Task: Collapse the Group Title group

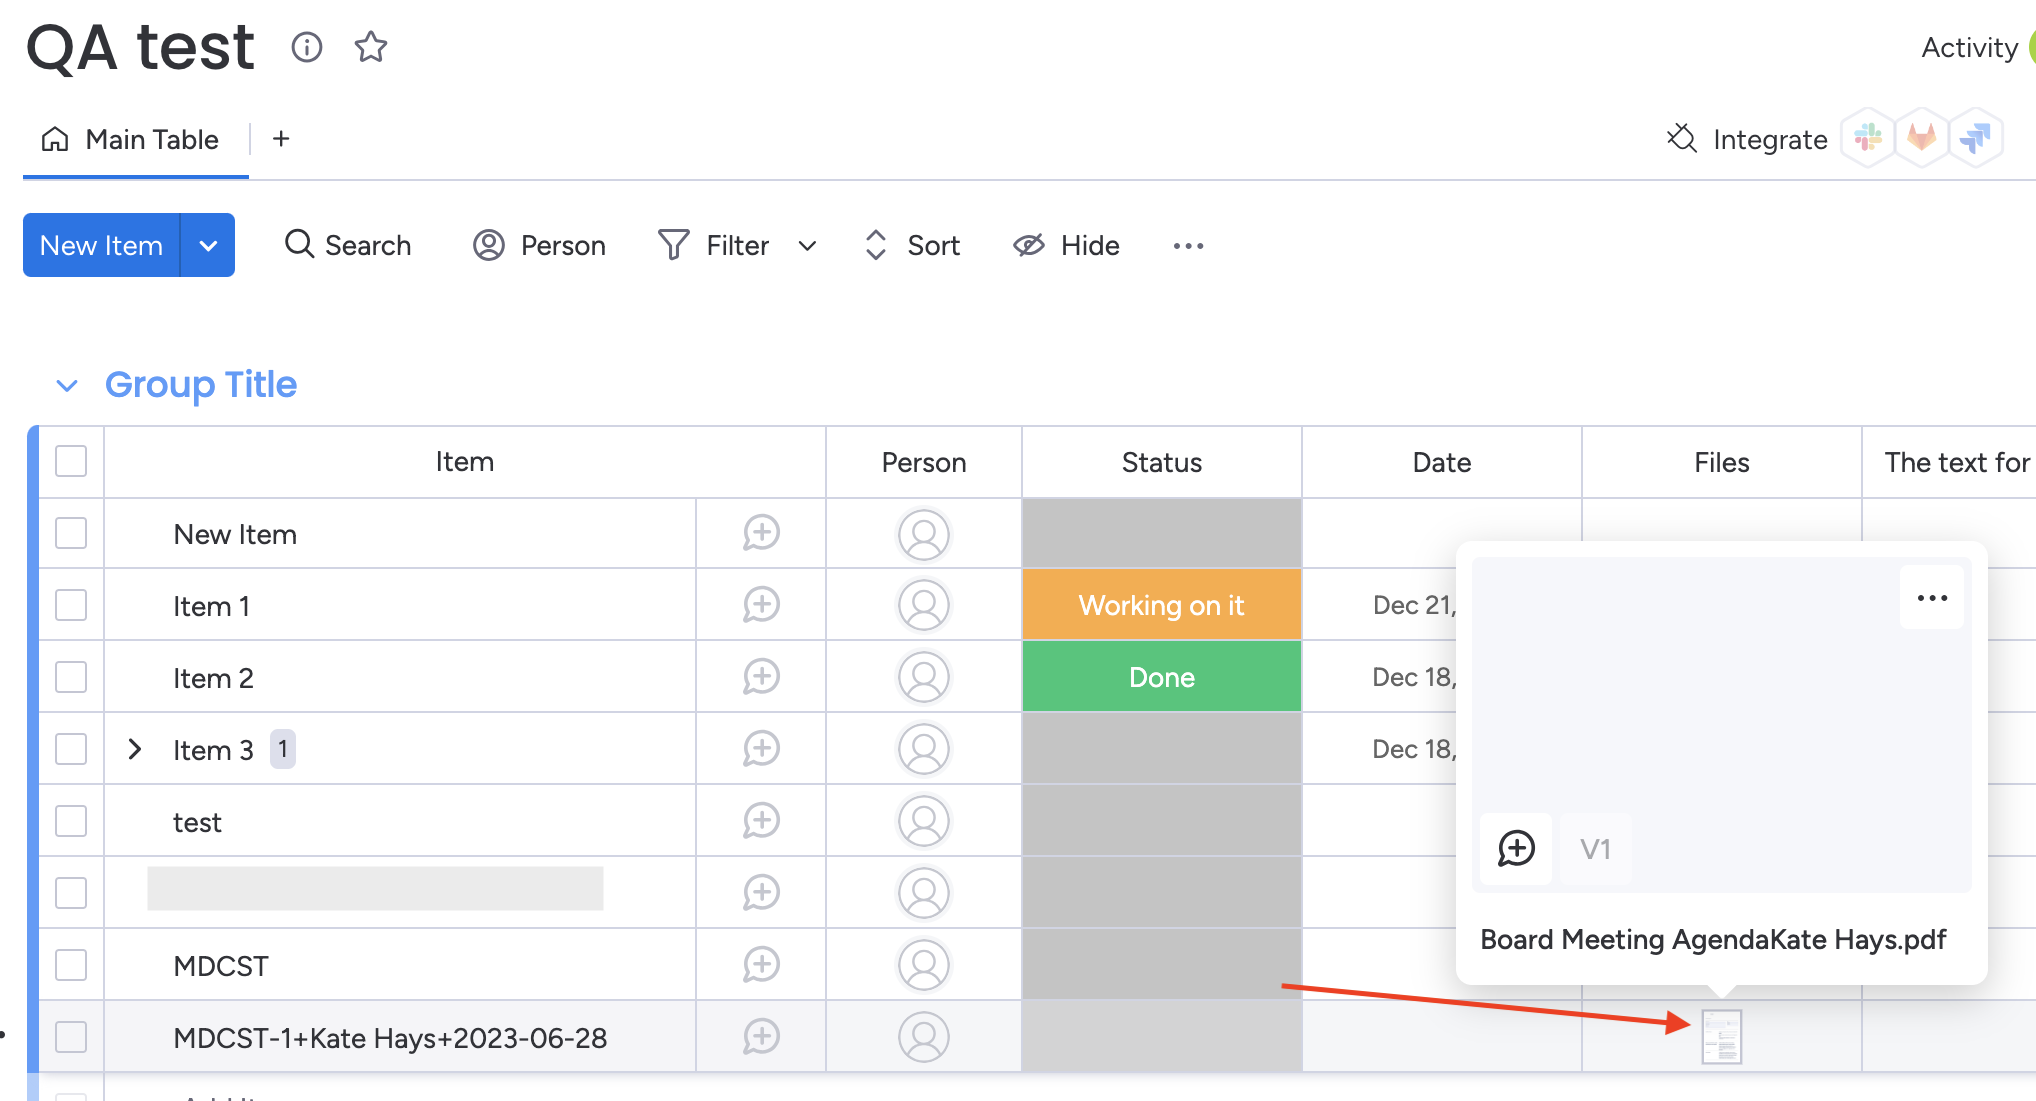Action: (67, 385)
